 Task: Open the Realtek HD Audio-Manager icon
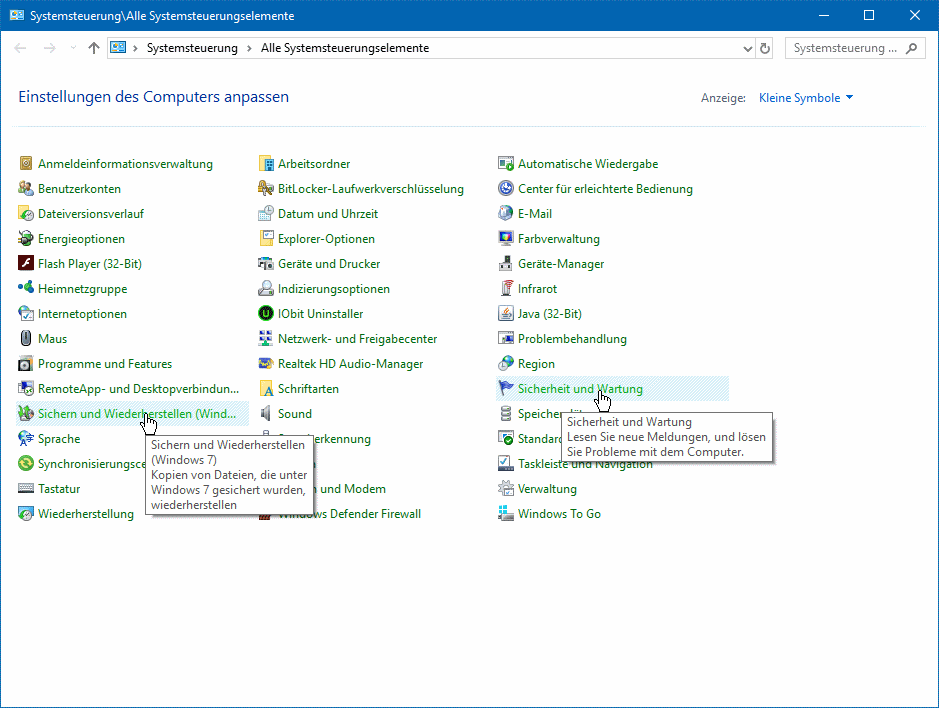(266, 364)
